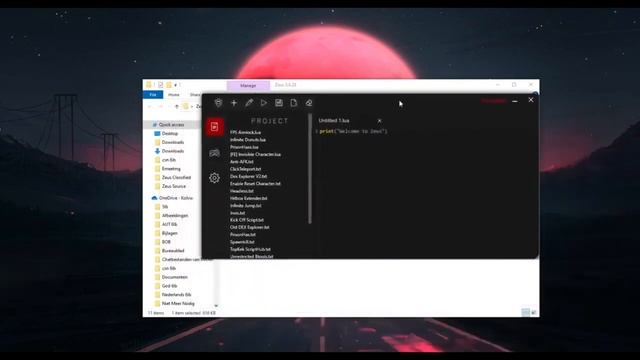The height and width of the screenshot is (360, 640).
Task: Click the file document icon in Zeus toolbar
Action: coord(294,103)
